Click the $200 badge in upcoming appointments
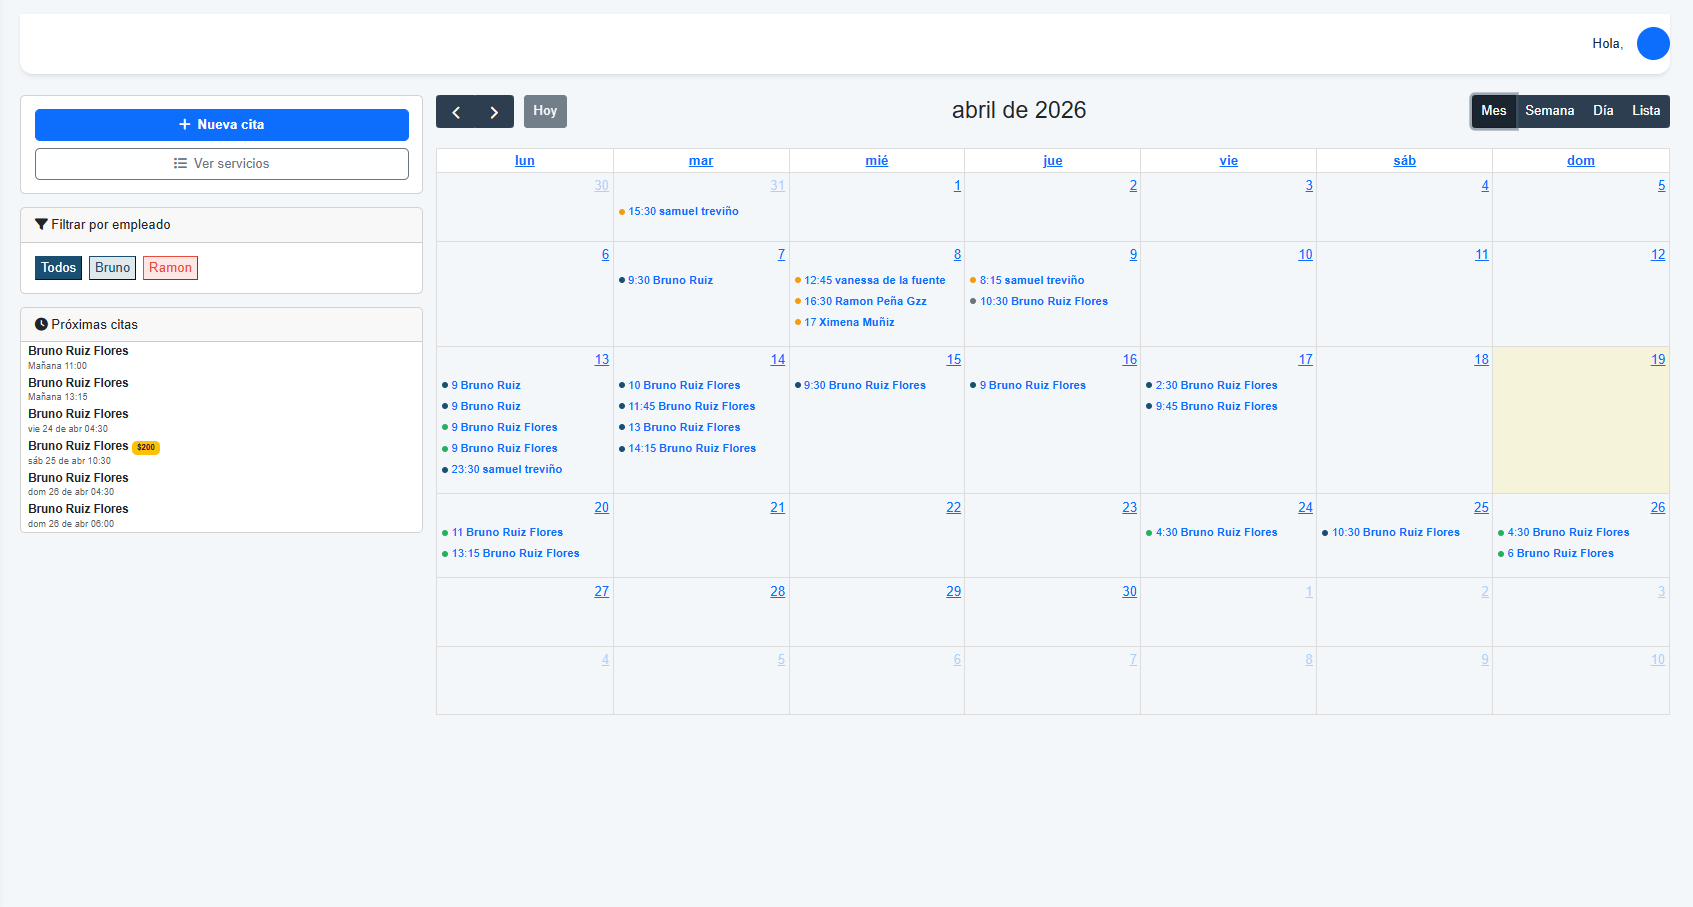 146,448
